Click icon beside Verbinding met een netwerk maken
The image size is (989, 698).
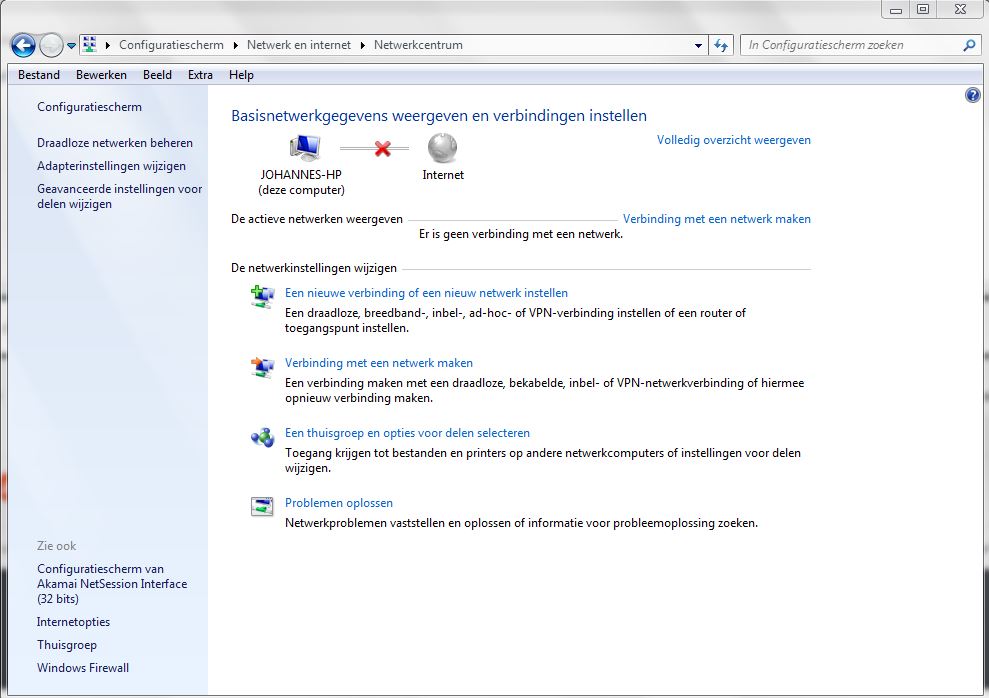point(262,367)
